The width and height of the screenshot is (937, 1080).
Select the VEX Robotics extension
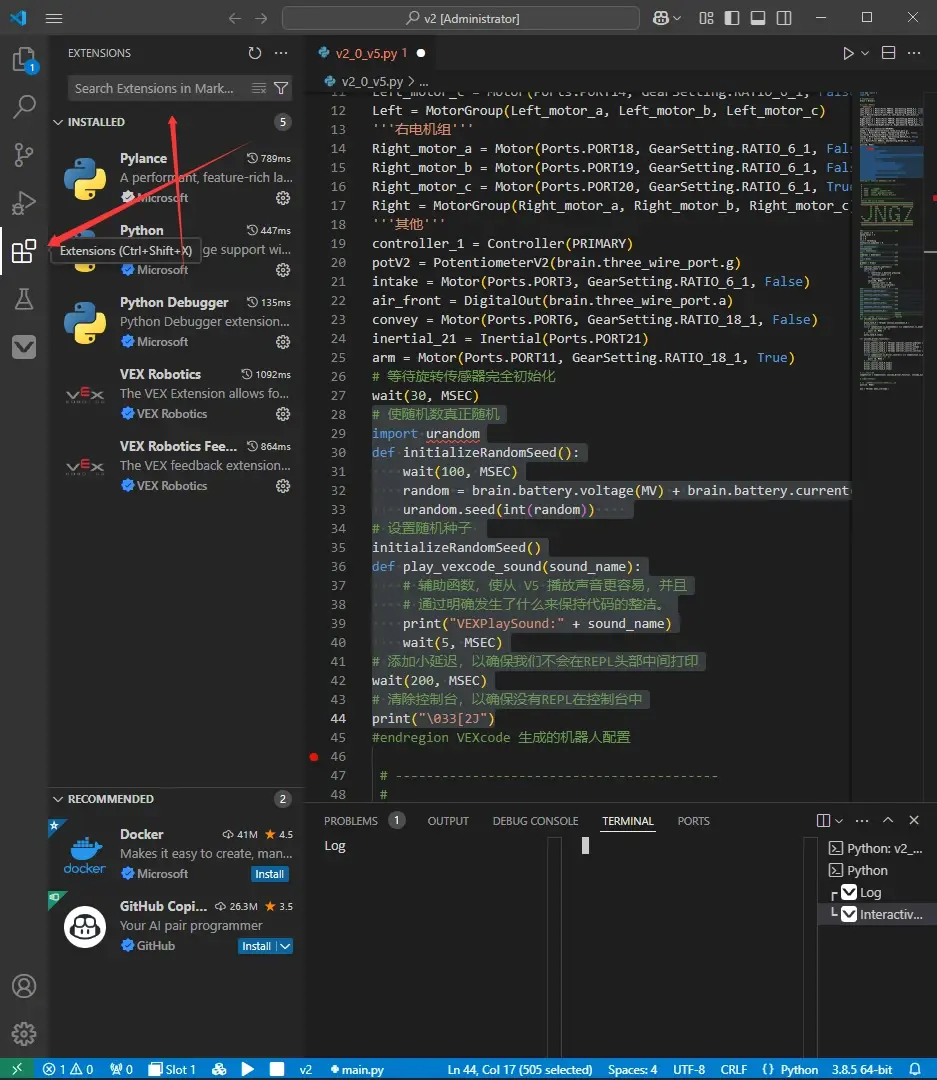(x=176, y=394)
